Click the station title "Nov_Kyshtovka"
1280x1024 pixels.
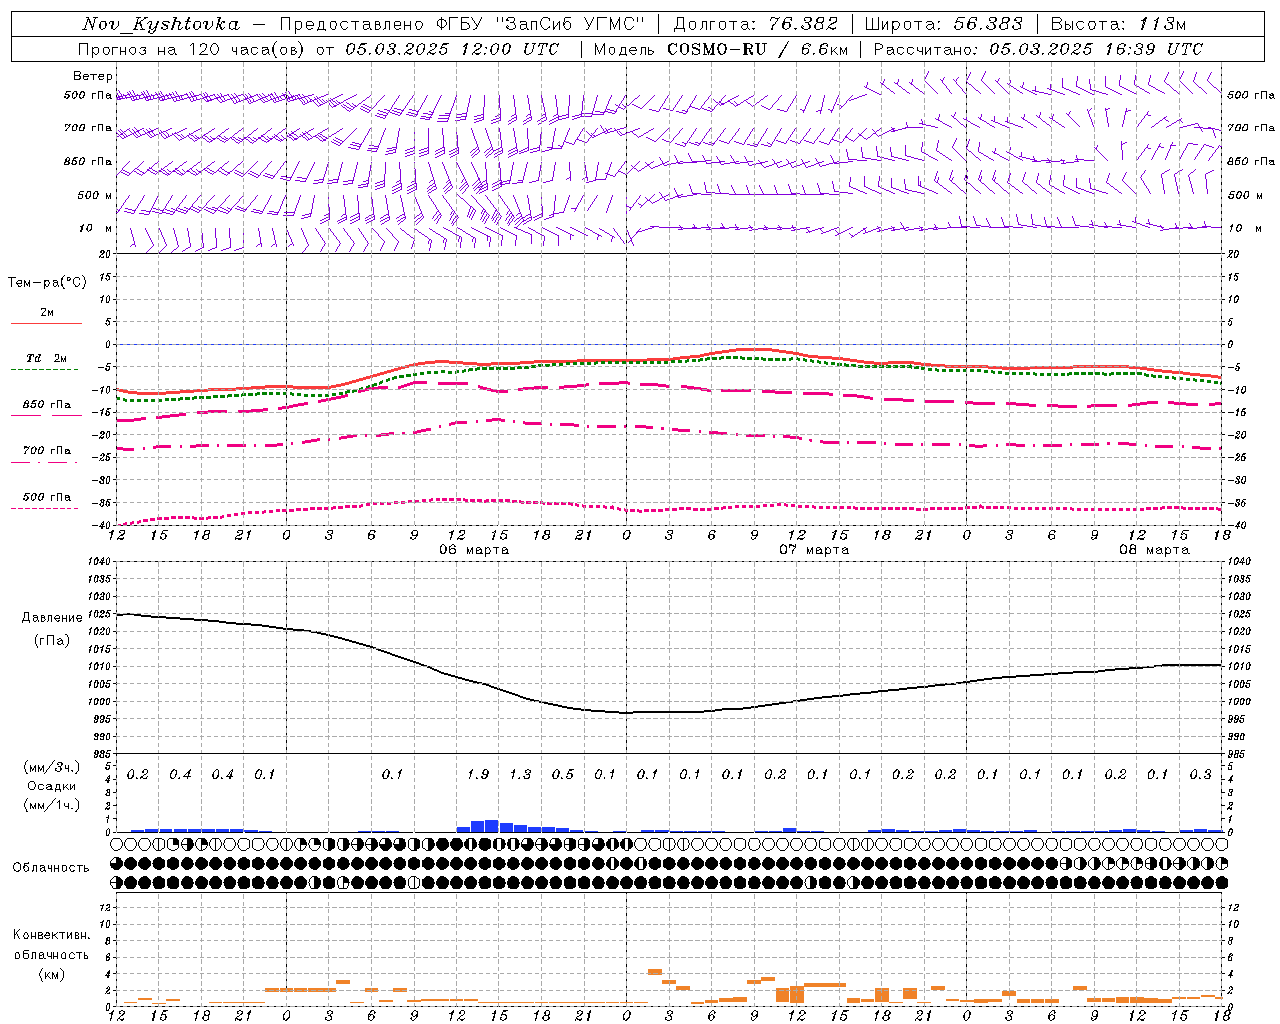[x=161, y=24]
